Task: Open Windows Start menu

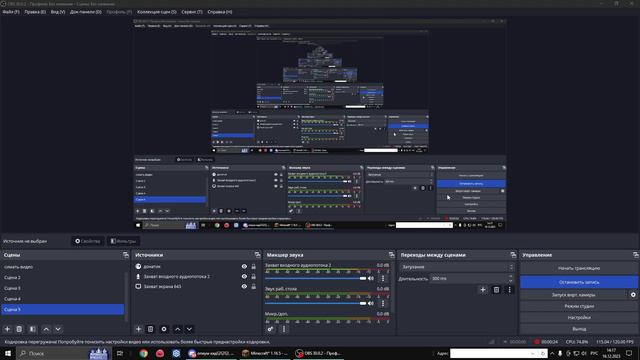Action: pyautogui.click(x=8, y=353)
